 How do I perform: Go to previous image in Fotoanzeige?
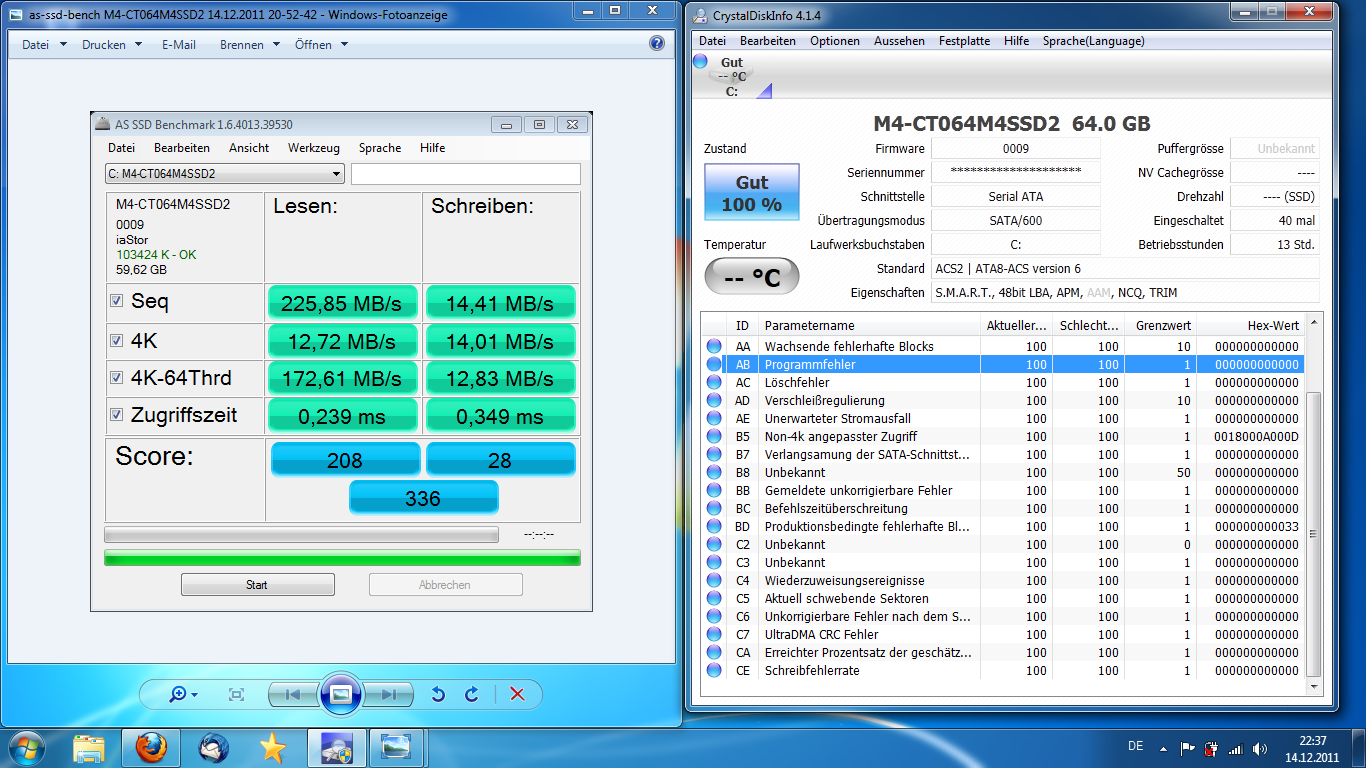coord(293,694)
